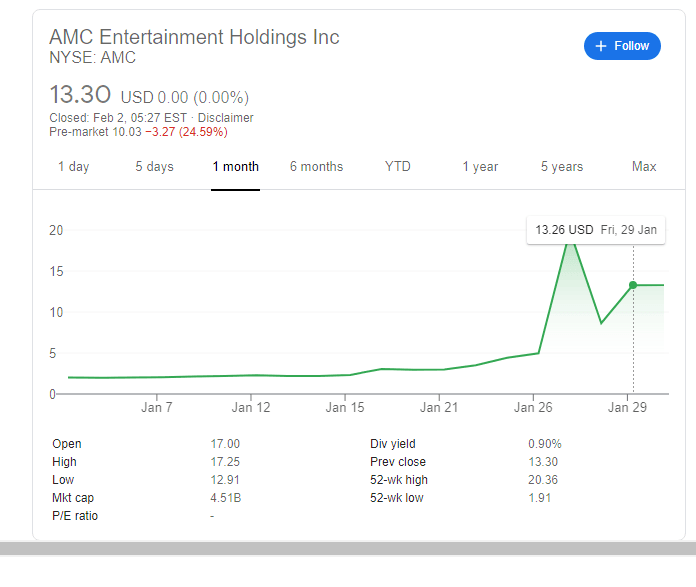Show the 6 months chart range
Screen dimensions: 696x587
316,167
